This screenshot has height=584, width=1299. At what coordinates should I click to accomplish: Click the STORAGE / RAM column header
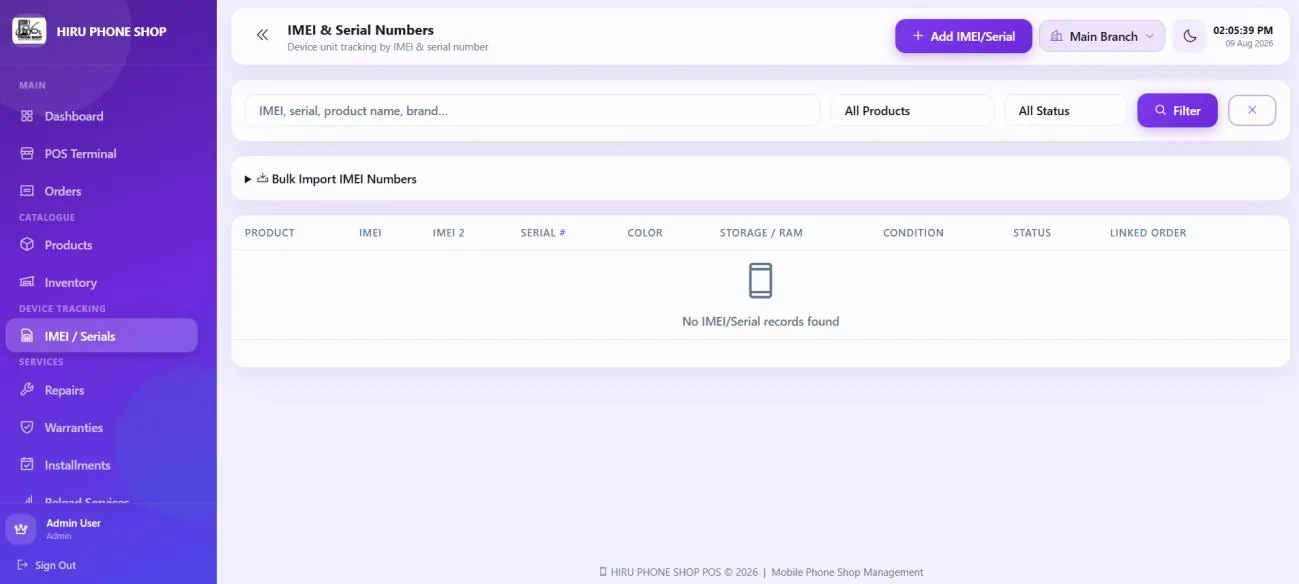coord(761,233)
